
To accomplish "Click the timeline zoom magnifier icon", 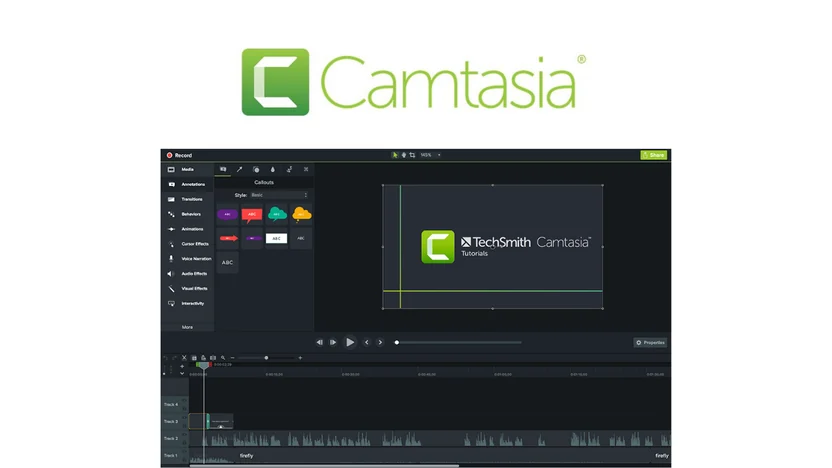I will [x=223, y=358].
